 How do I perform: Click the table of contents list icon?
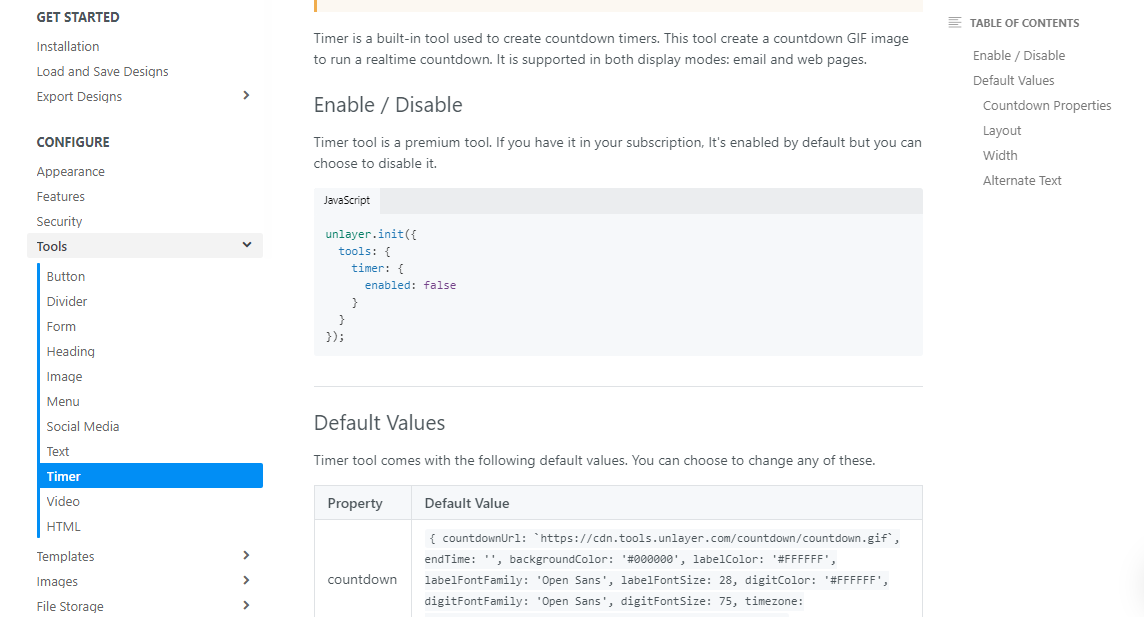pos(954,23)
